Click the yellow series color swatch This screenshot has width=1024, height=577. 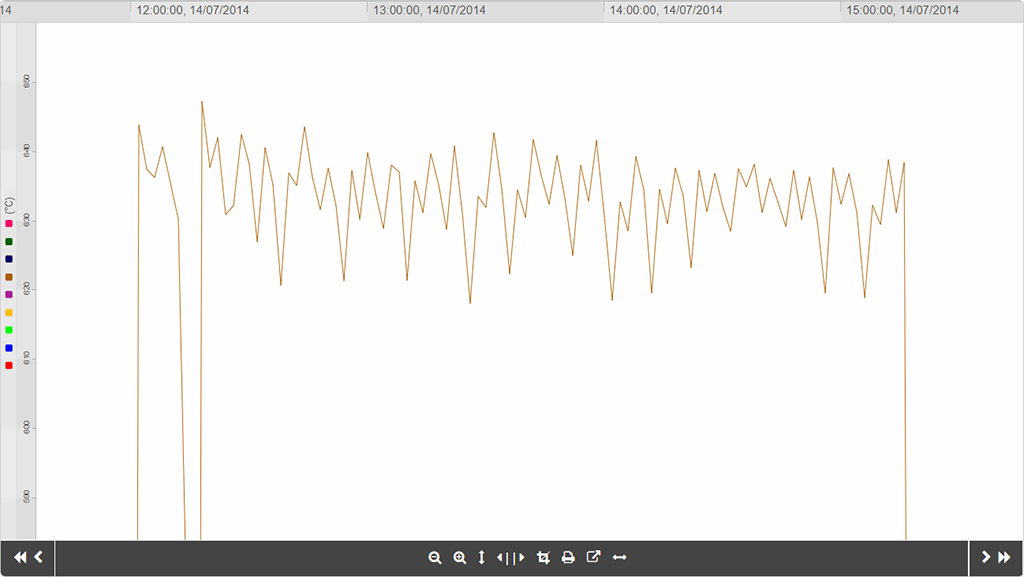pyautogui.click(x=9, y=313)
